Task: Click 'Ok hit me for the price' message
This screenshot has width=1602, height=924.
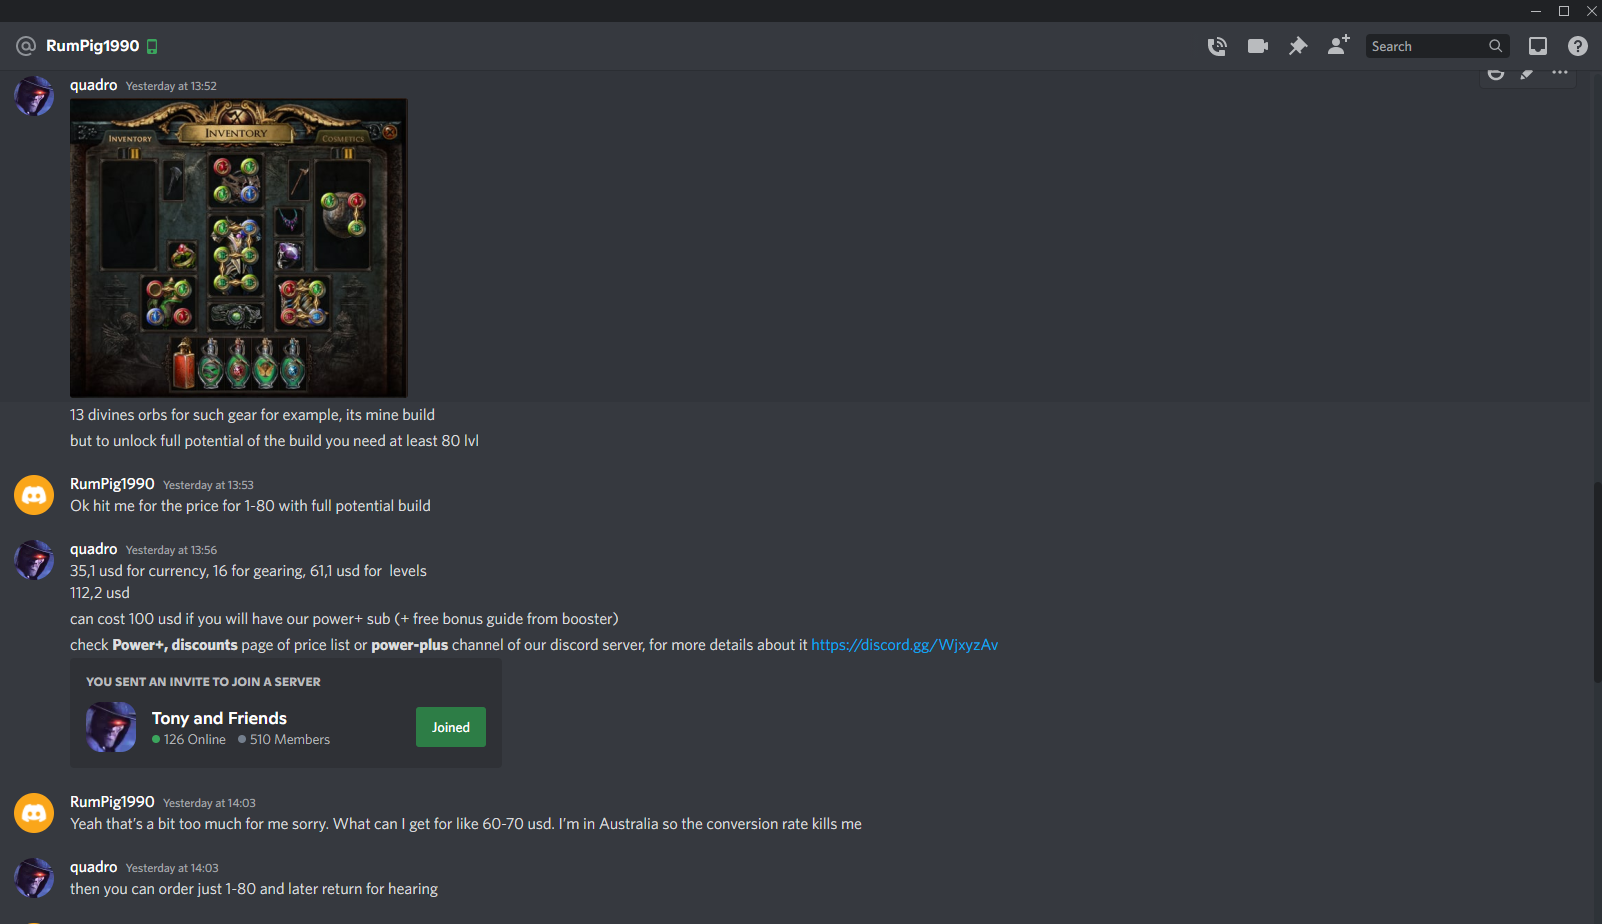Action: point(250,506)
